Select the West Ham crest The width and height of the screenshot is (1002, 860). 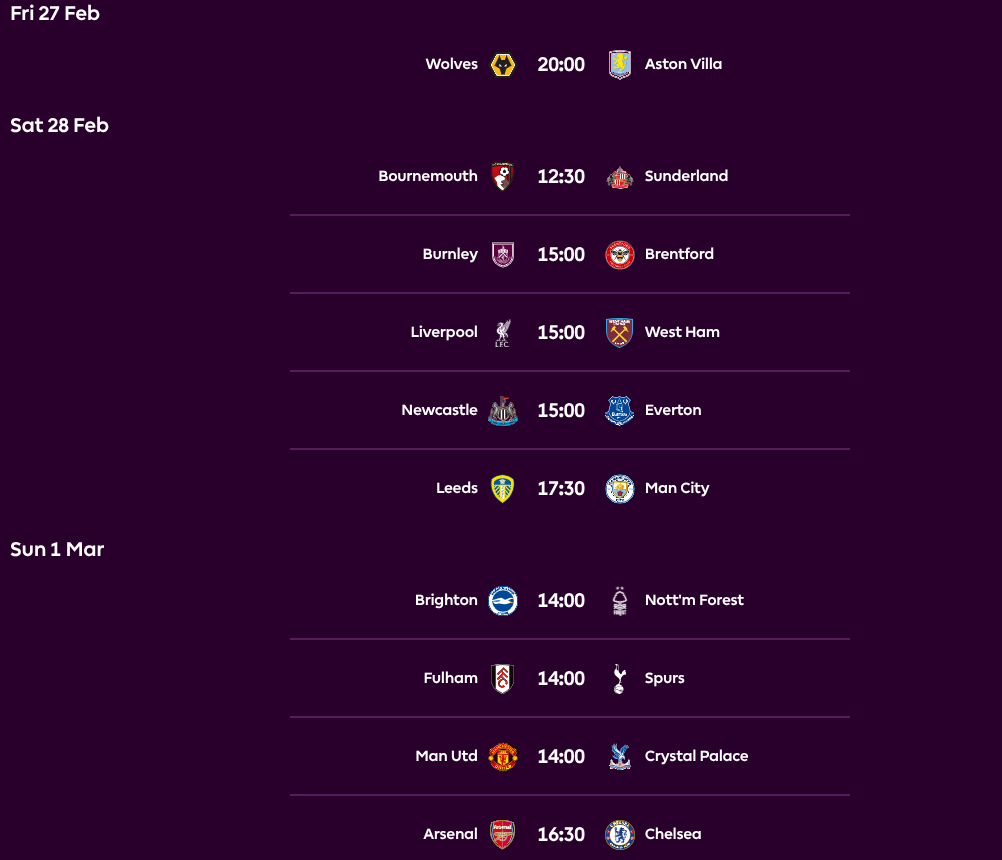click(x=619, y=331)
